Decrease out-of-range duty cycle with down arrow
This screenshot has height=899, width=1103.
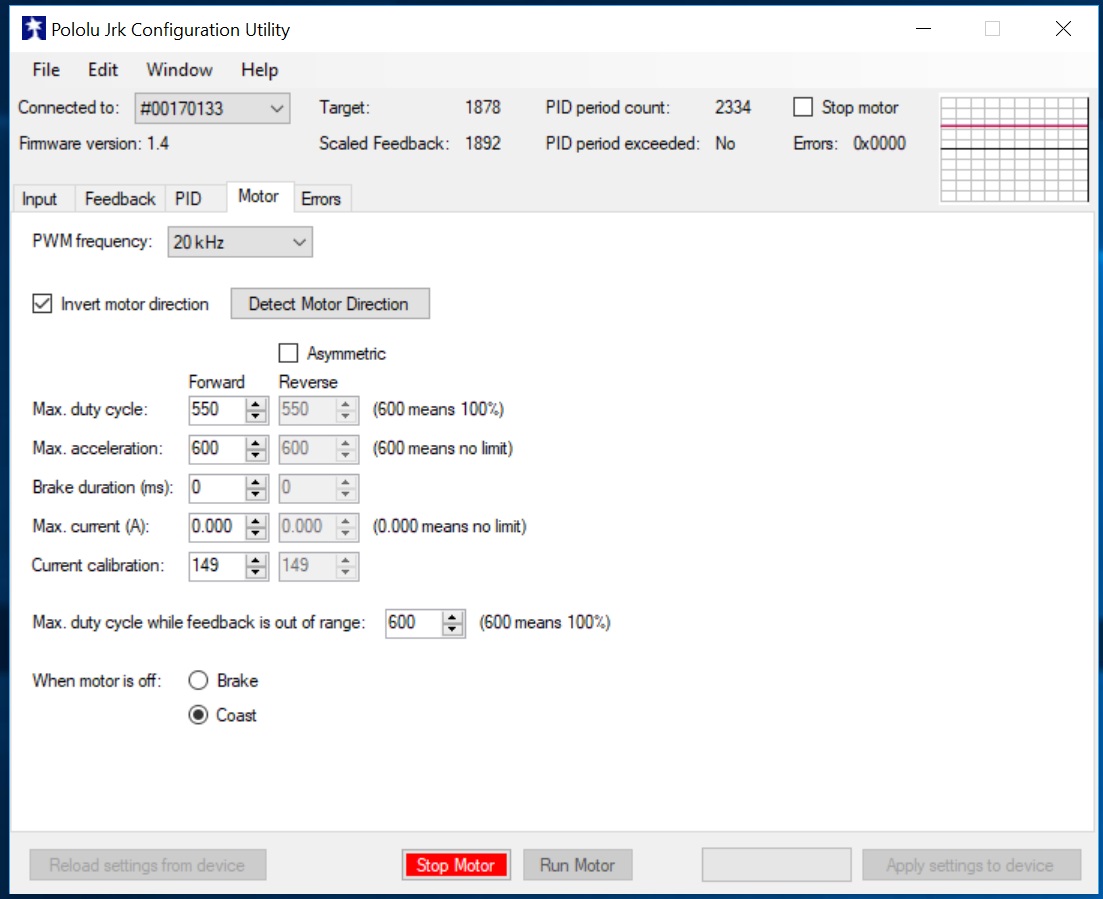pyautogui.click(x=452, y=629)
